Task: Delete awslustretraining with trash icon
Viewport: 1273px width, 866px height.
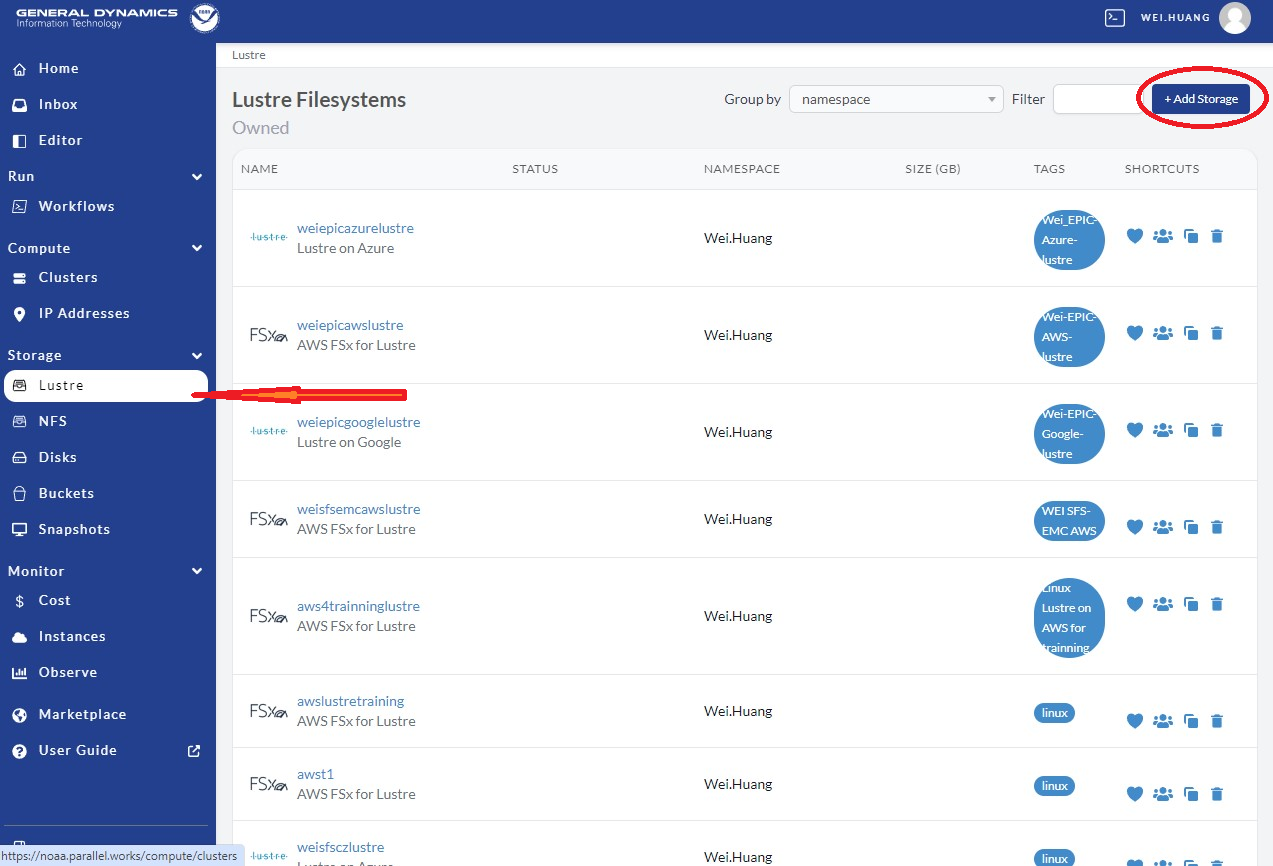Action: point(1217,721)
